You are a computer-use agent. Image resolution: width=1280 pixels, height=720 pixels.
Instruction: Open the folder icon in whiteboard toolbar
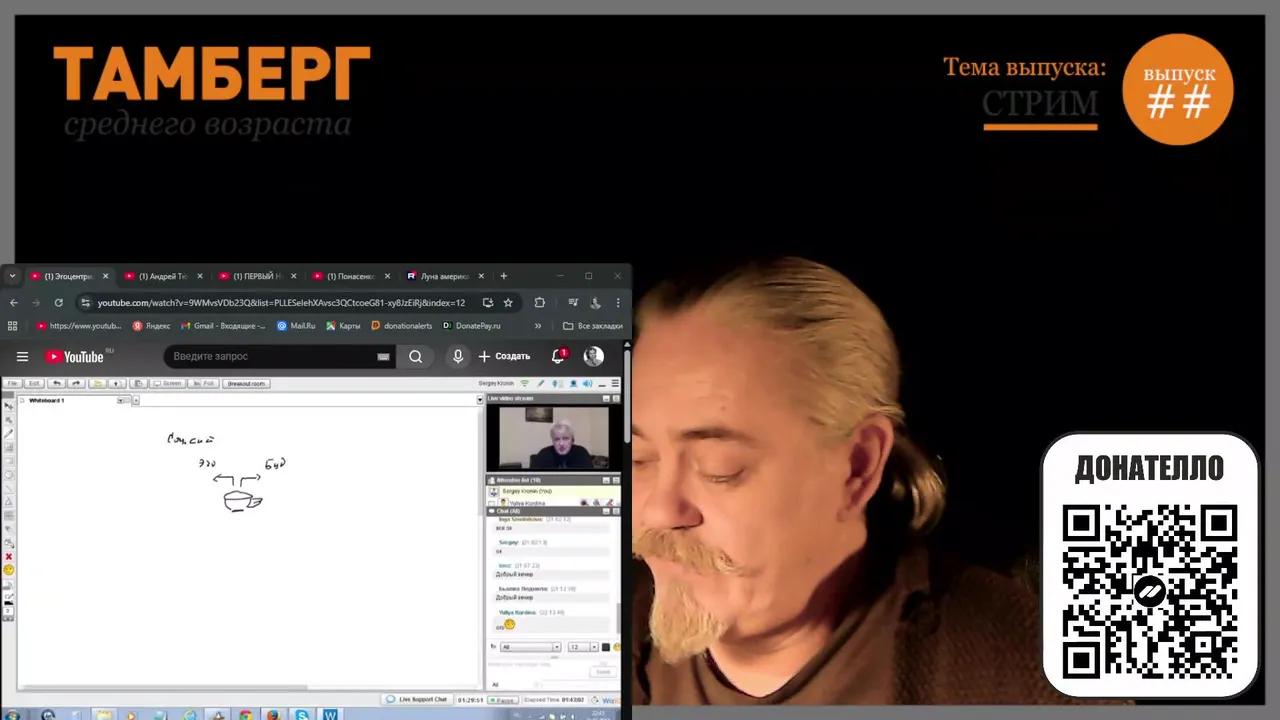pyautogui.click(x=97, y=384)
